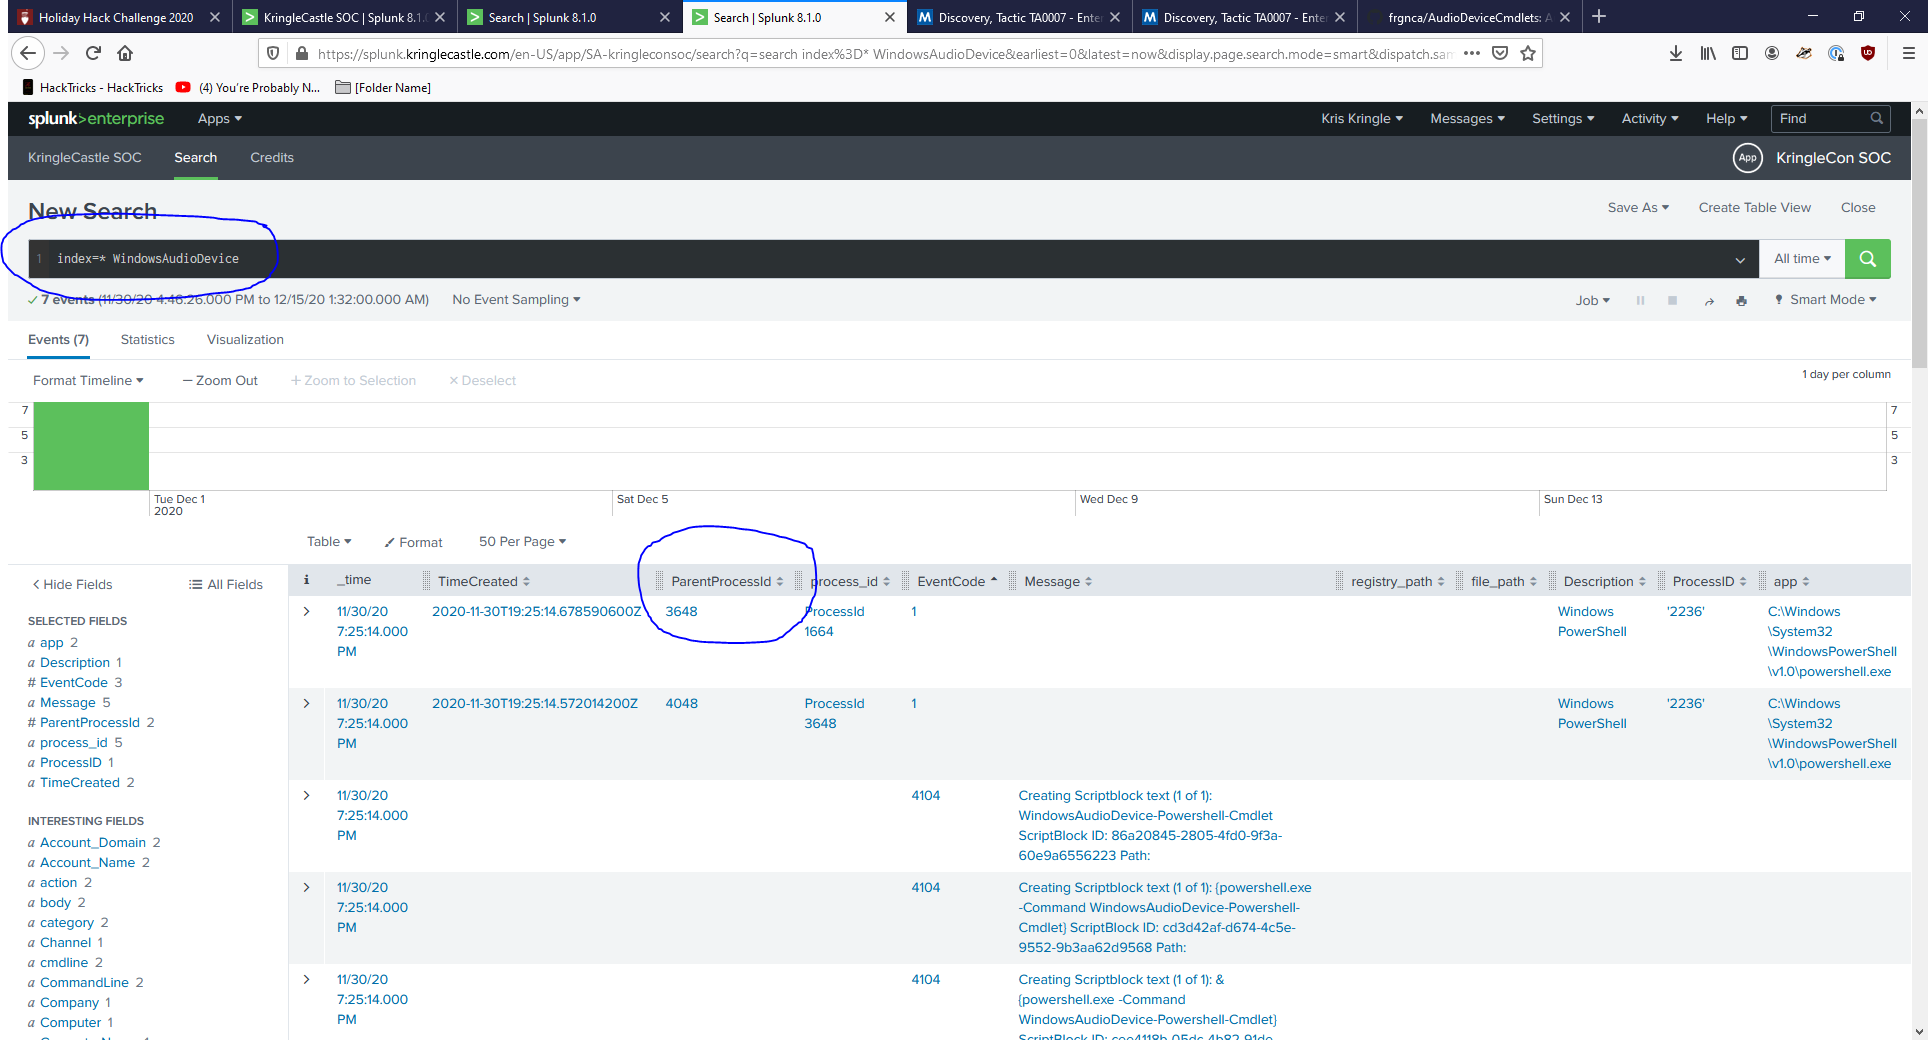Sort by the ProcessID column

(1709, 582)
